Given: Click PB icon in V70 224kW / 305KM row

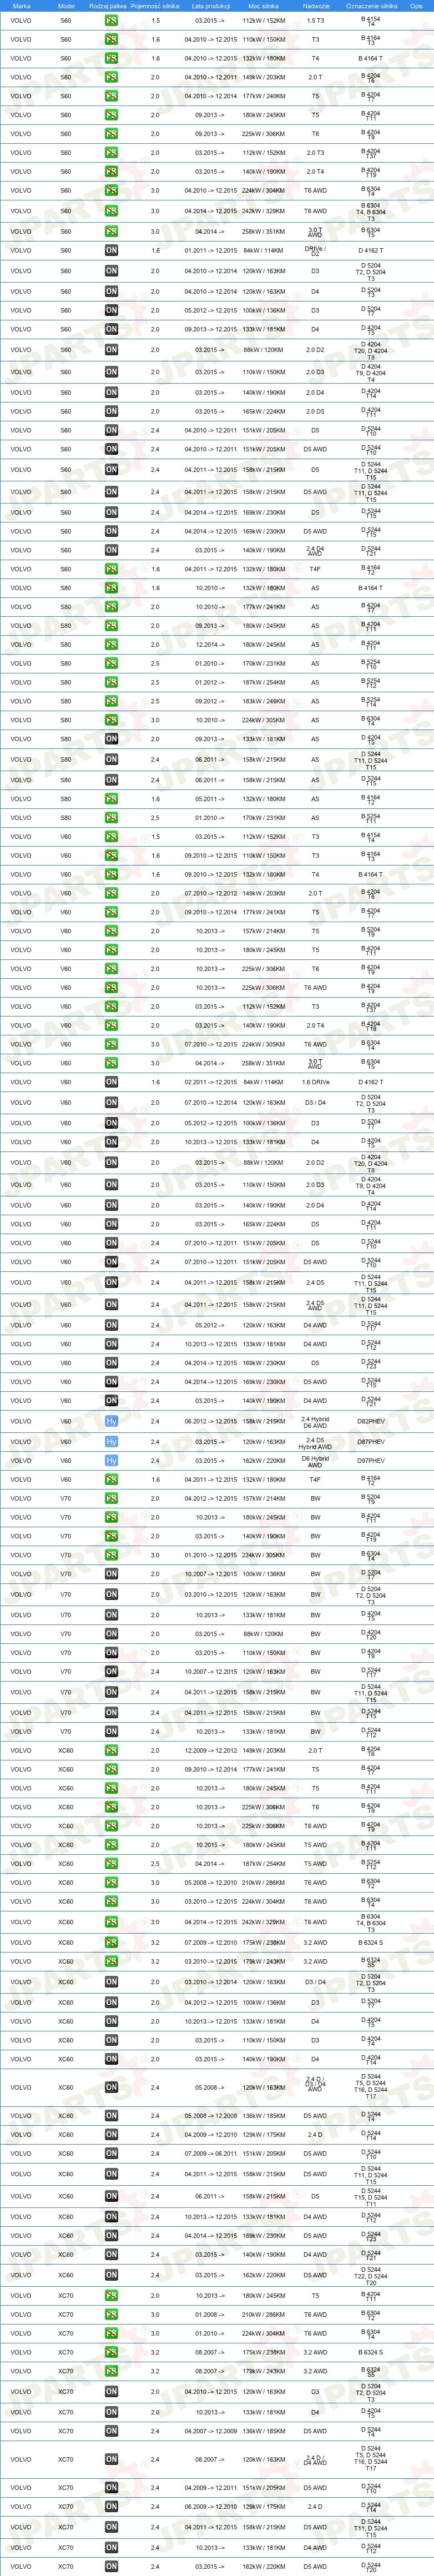Looking at the screenshot, I should 111,1555.
